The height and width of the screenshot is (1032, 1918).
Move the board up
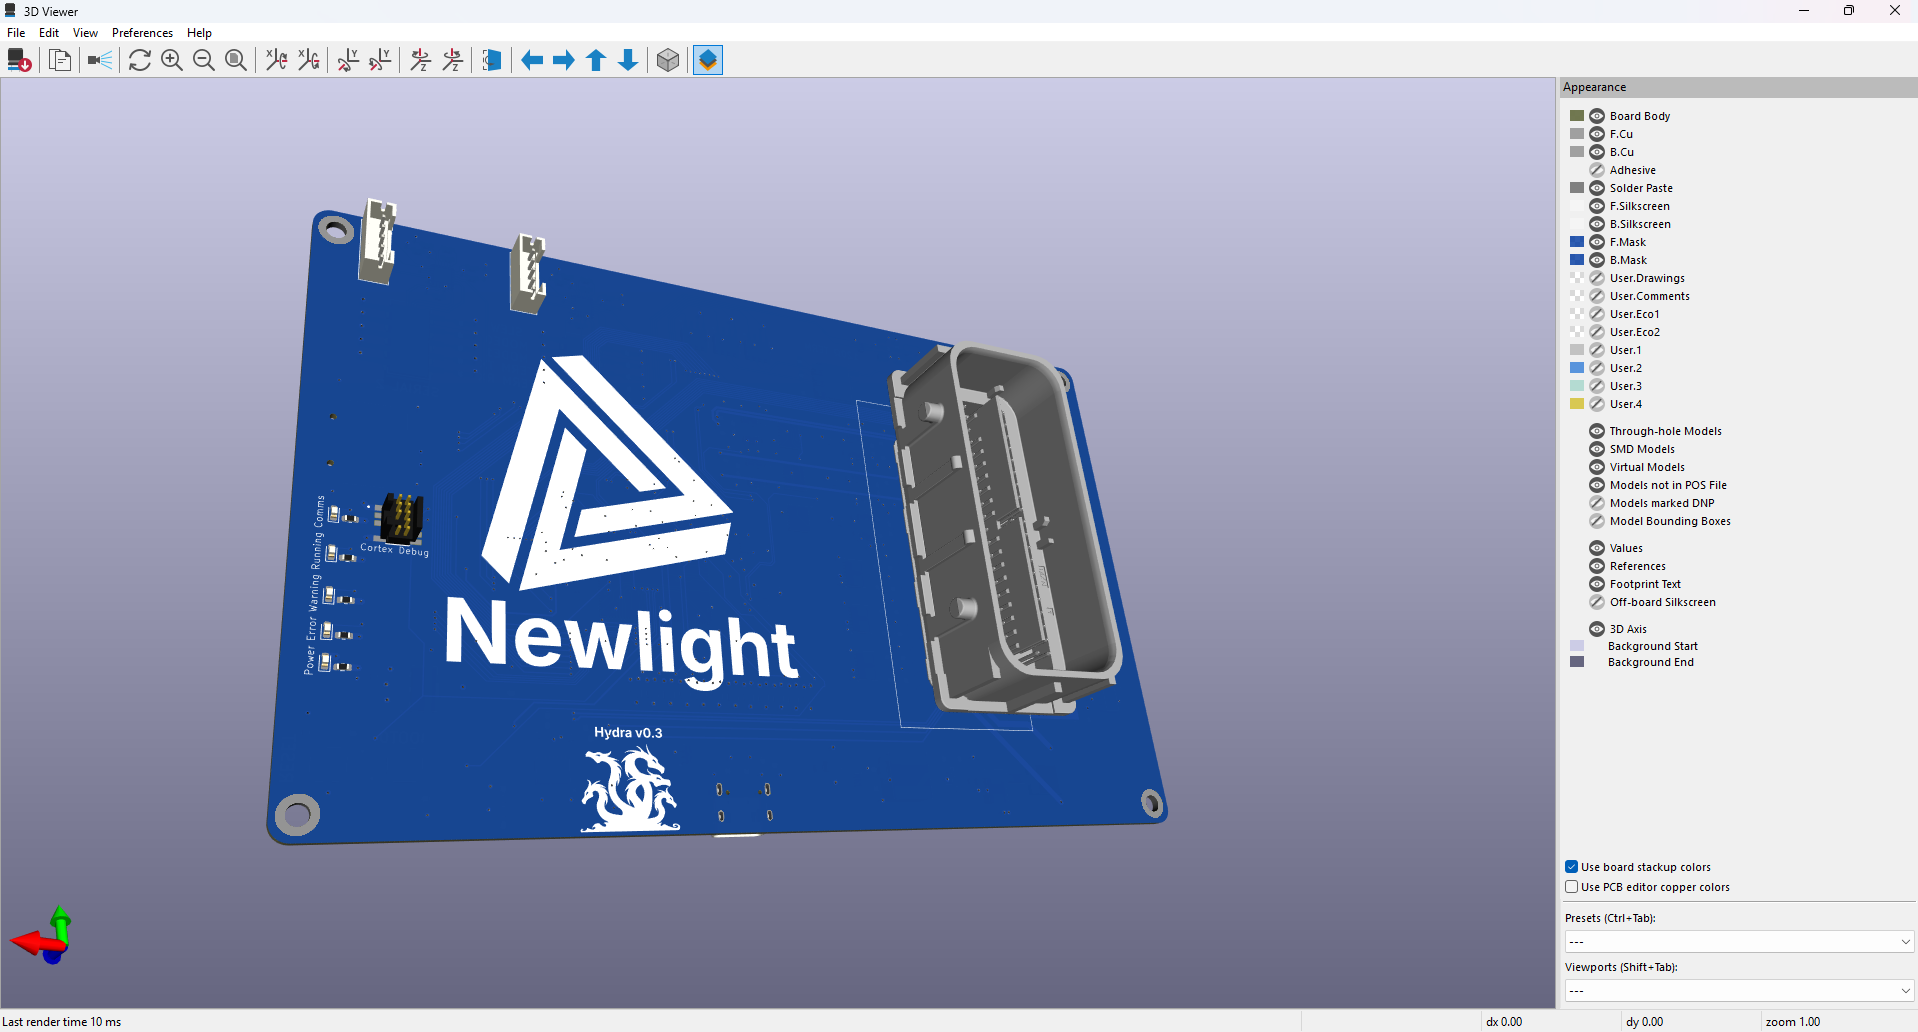coord(596,61)
